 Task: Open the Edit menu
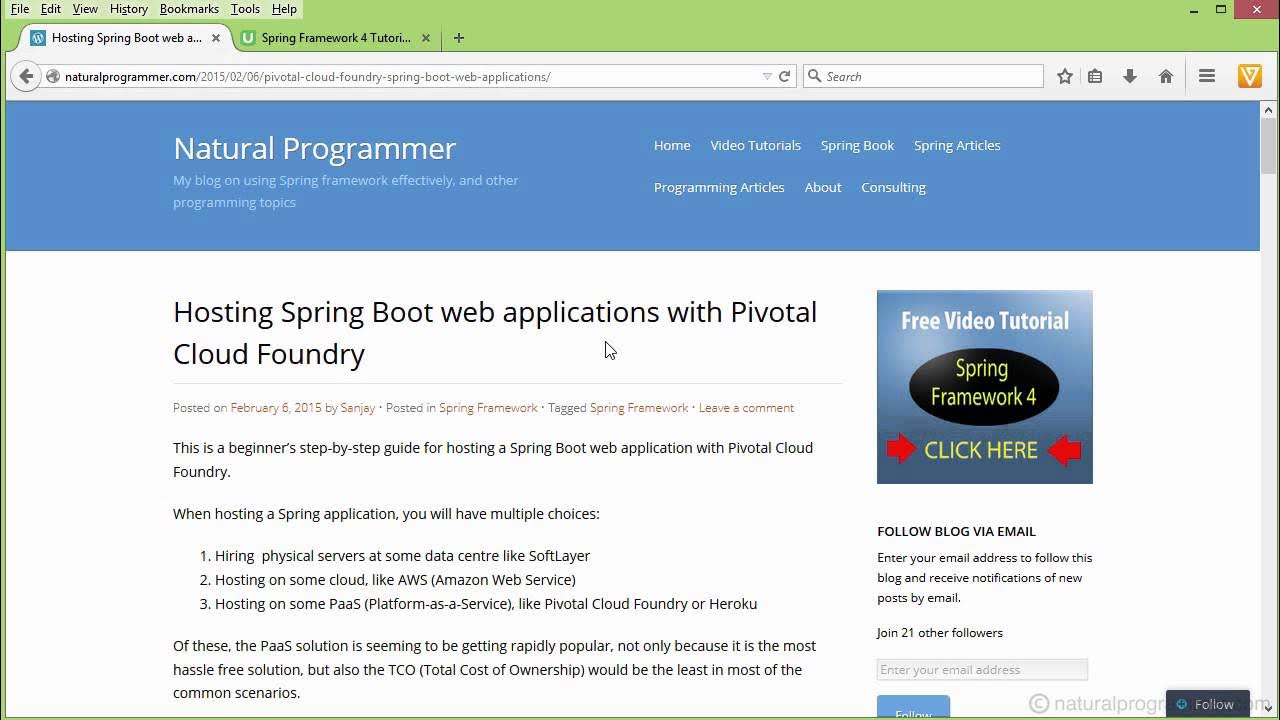tap(51, 9)
